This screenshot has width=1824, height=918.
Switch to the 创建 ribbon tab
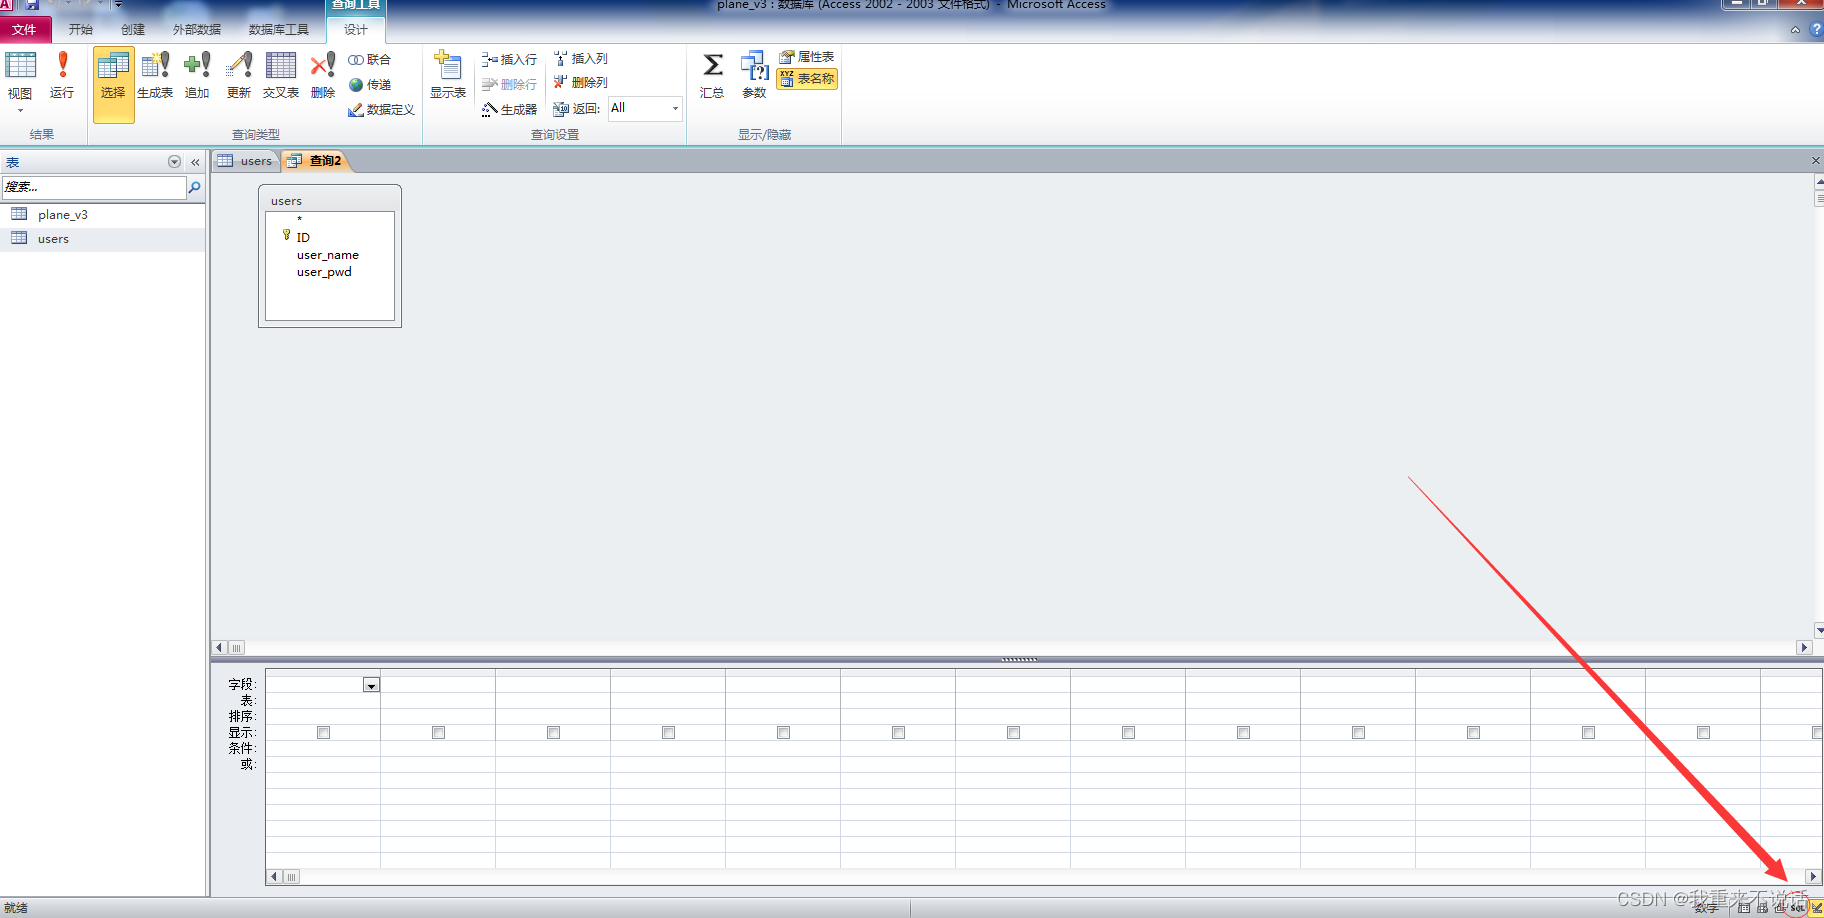click(x=133, y=30)
